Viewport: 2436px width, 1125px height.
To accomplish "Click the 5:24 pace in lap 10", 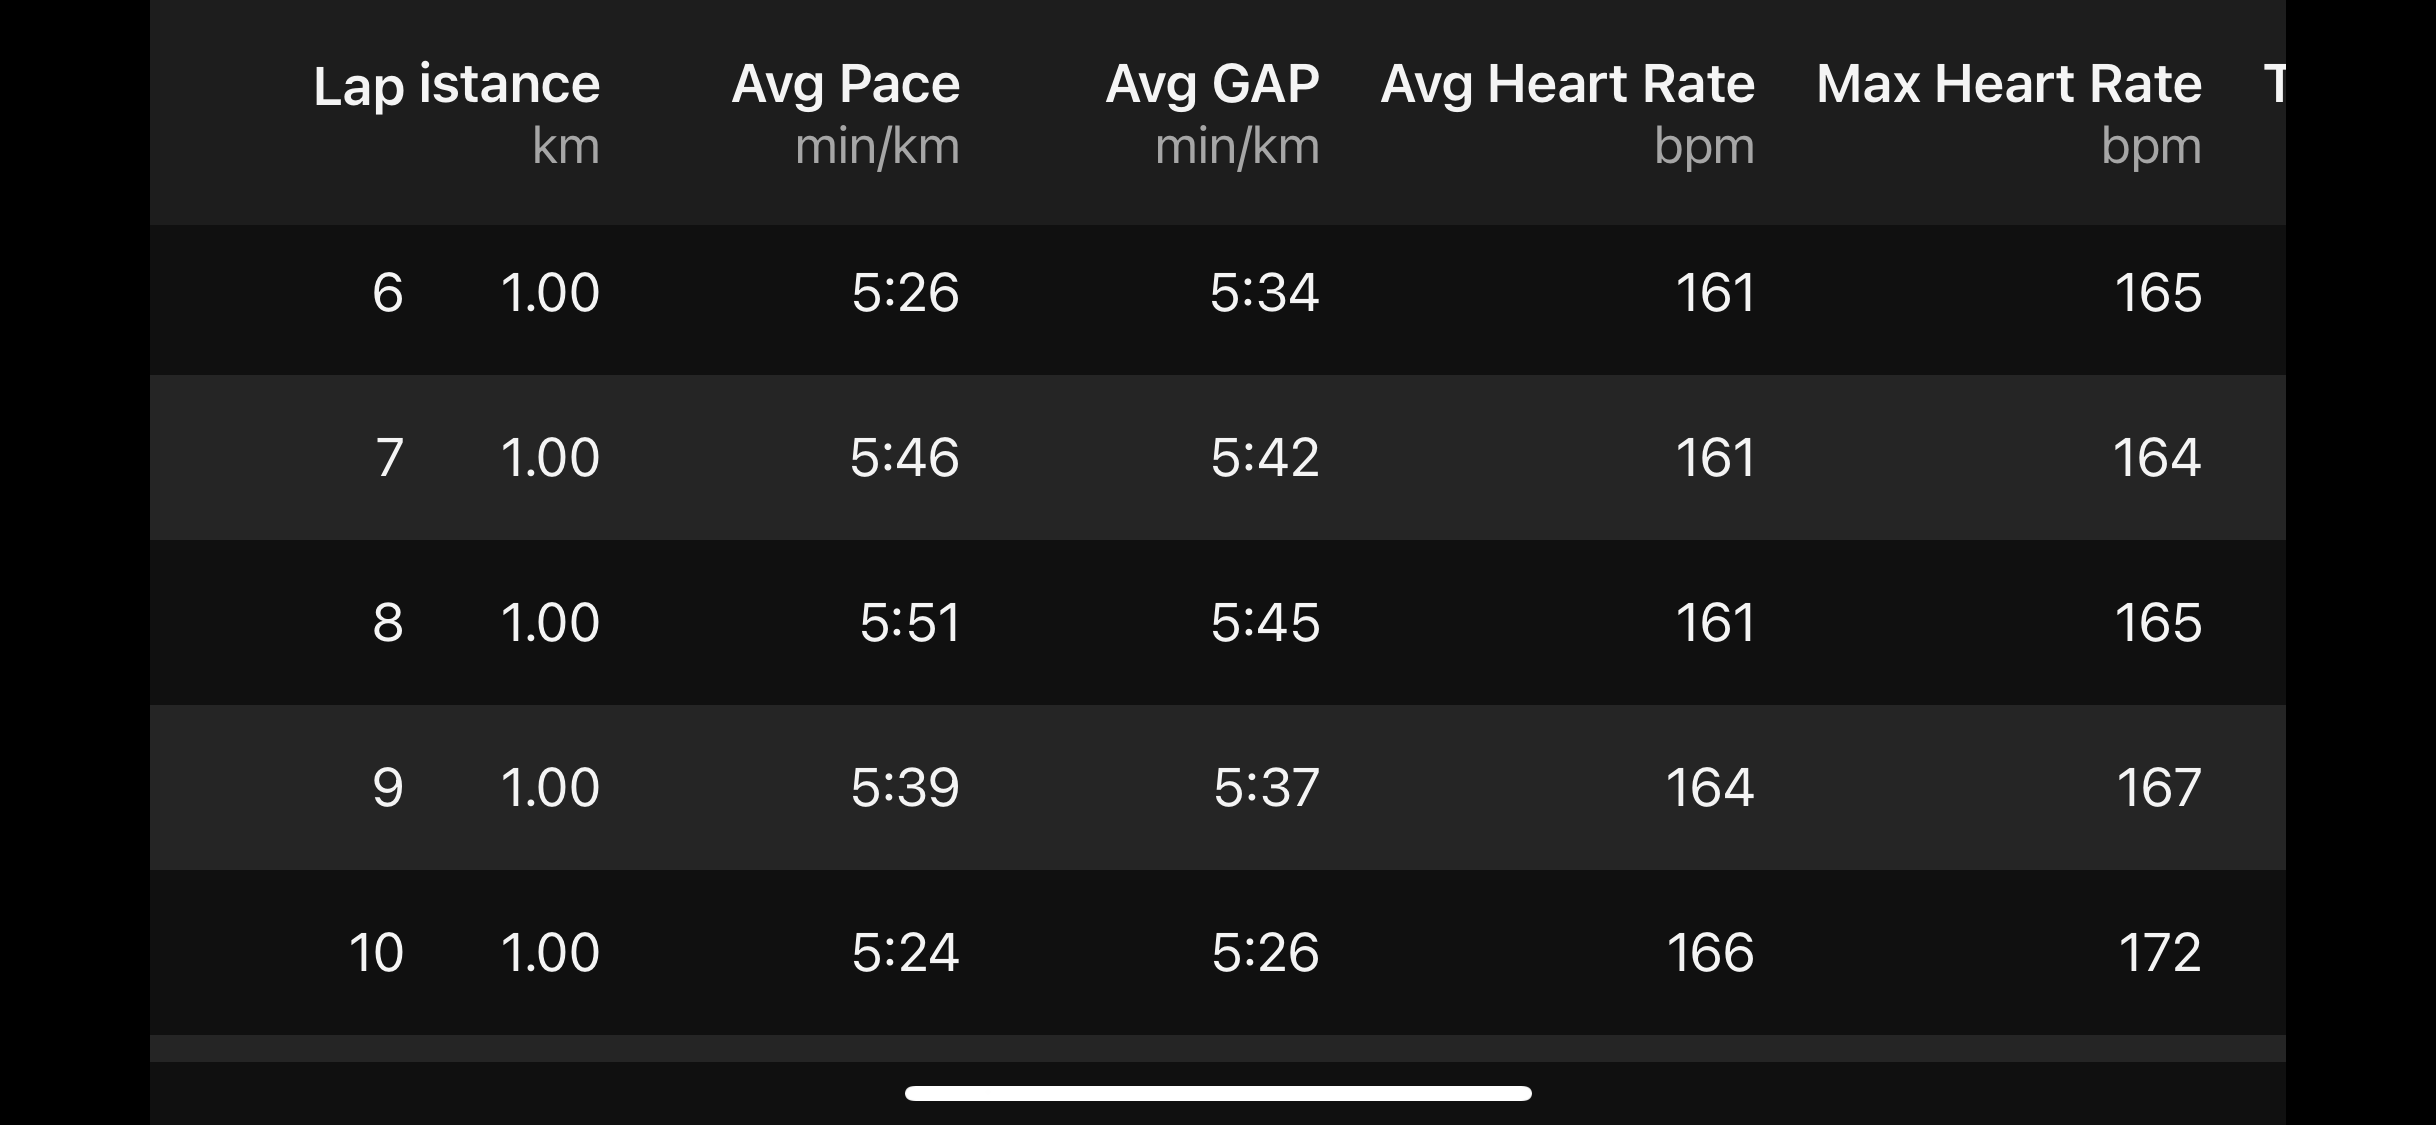I will (x=906, y=952).
